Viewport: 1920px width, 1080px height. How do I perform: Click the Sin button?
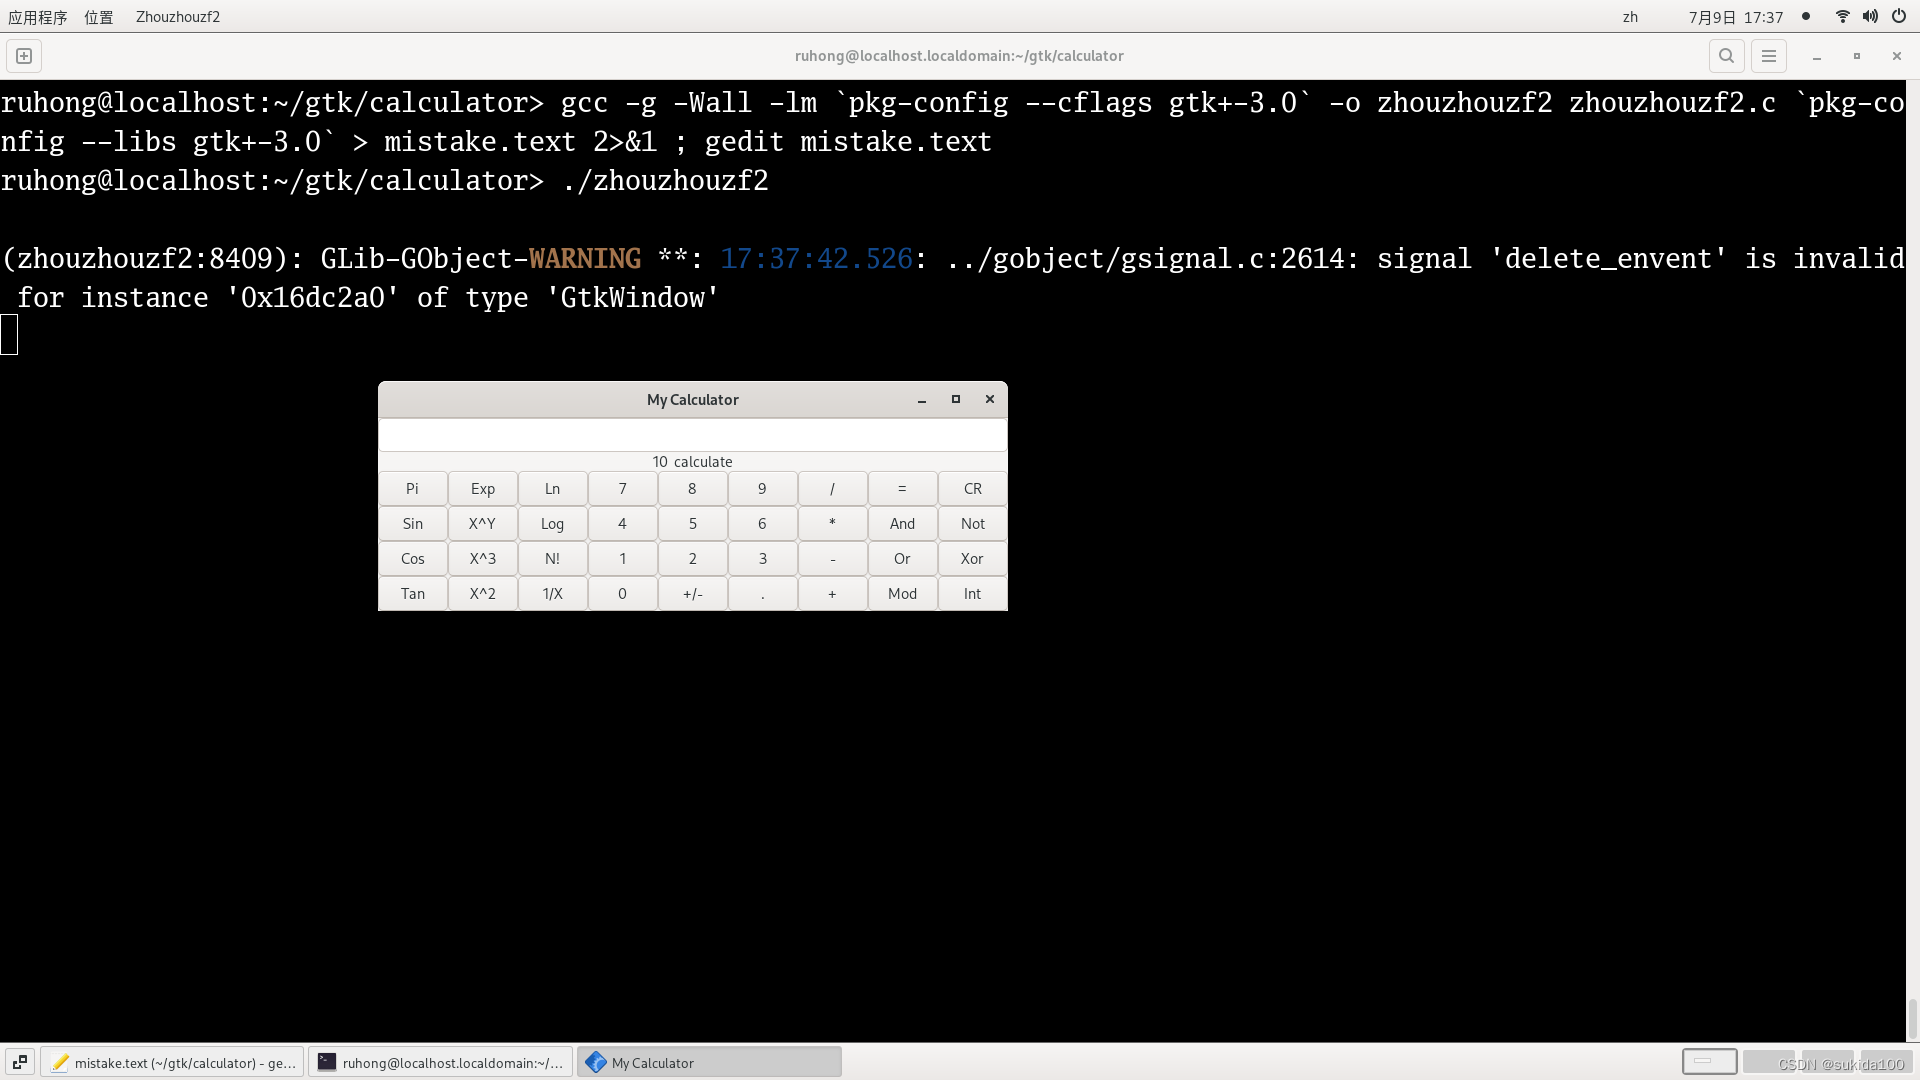[x=413, y=524]
